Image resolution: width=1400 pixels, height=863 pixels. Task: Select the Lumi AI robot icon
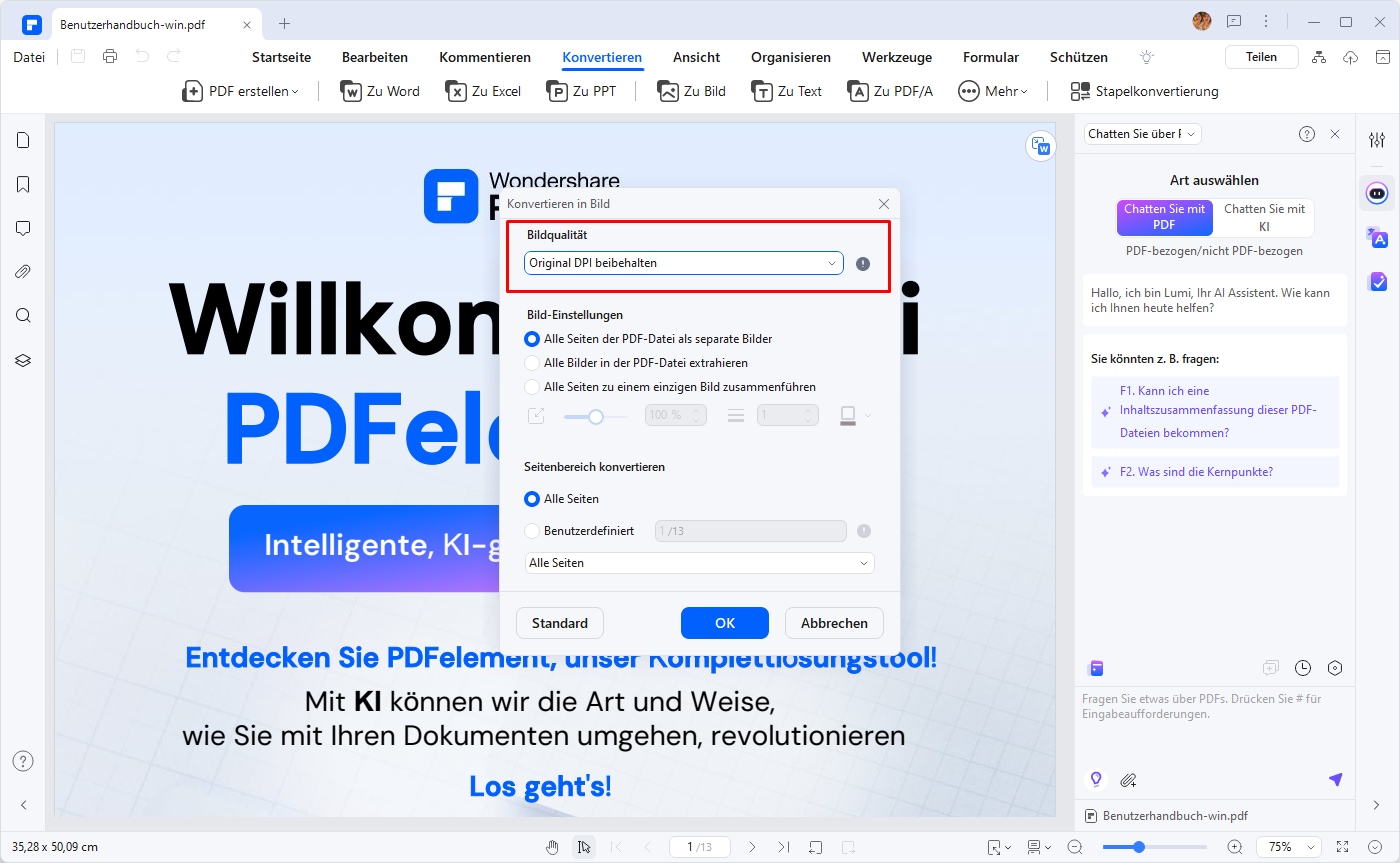(x=1377, y=192)
